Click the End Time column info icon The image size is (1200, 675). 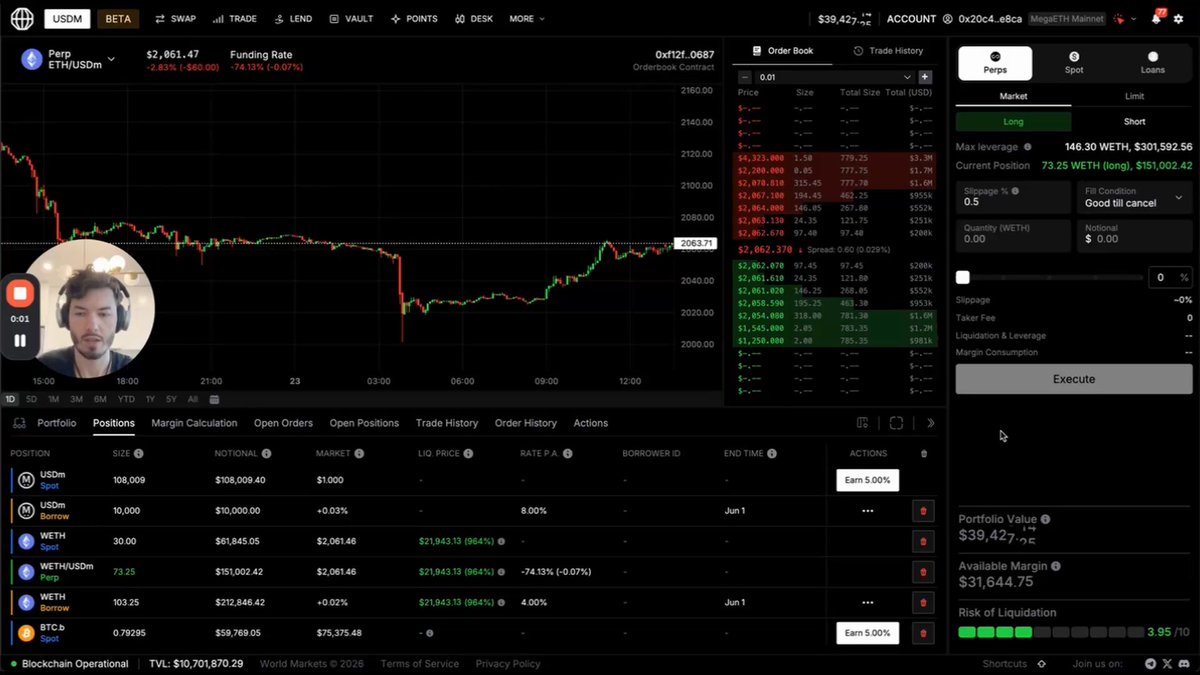point(772,454)
